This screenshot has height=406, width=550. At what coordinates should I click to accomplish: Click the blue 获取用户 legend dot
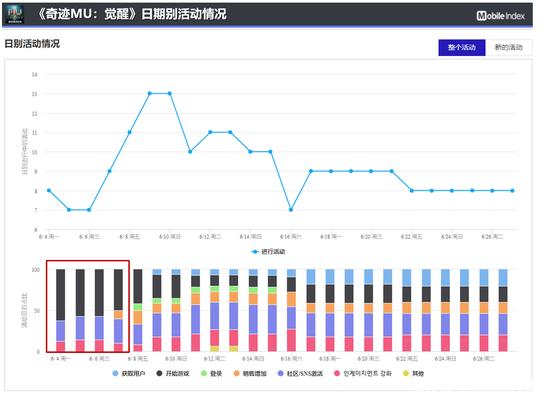(115, 373)
